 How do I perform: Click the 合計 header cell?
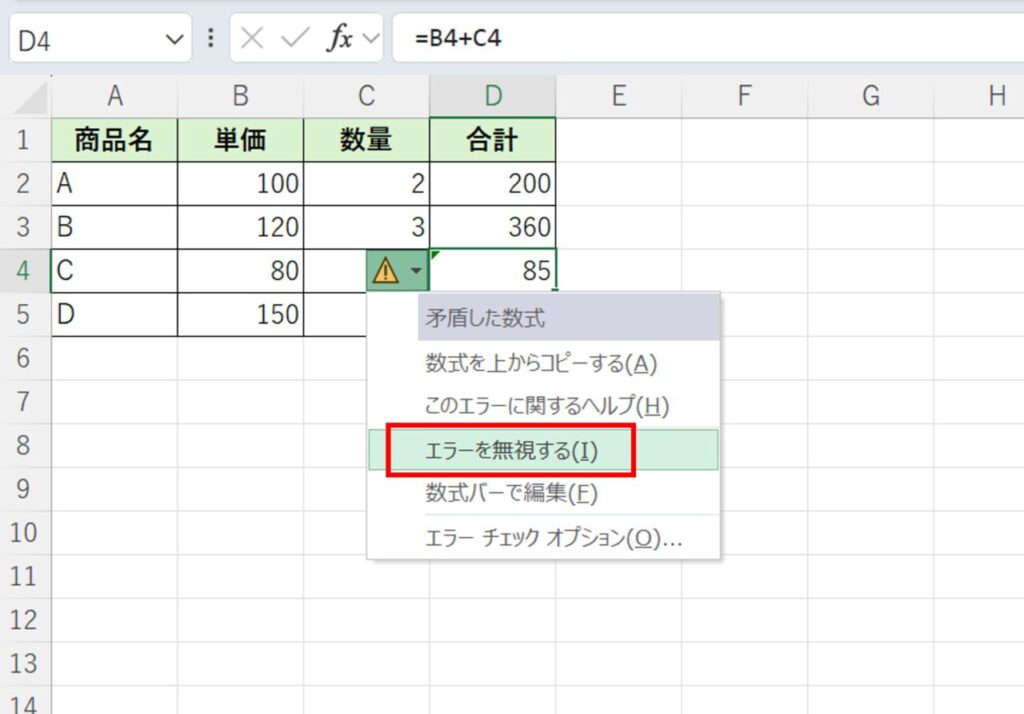click(x=493, y=140)
